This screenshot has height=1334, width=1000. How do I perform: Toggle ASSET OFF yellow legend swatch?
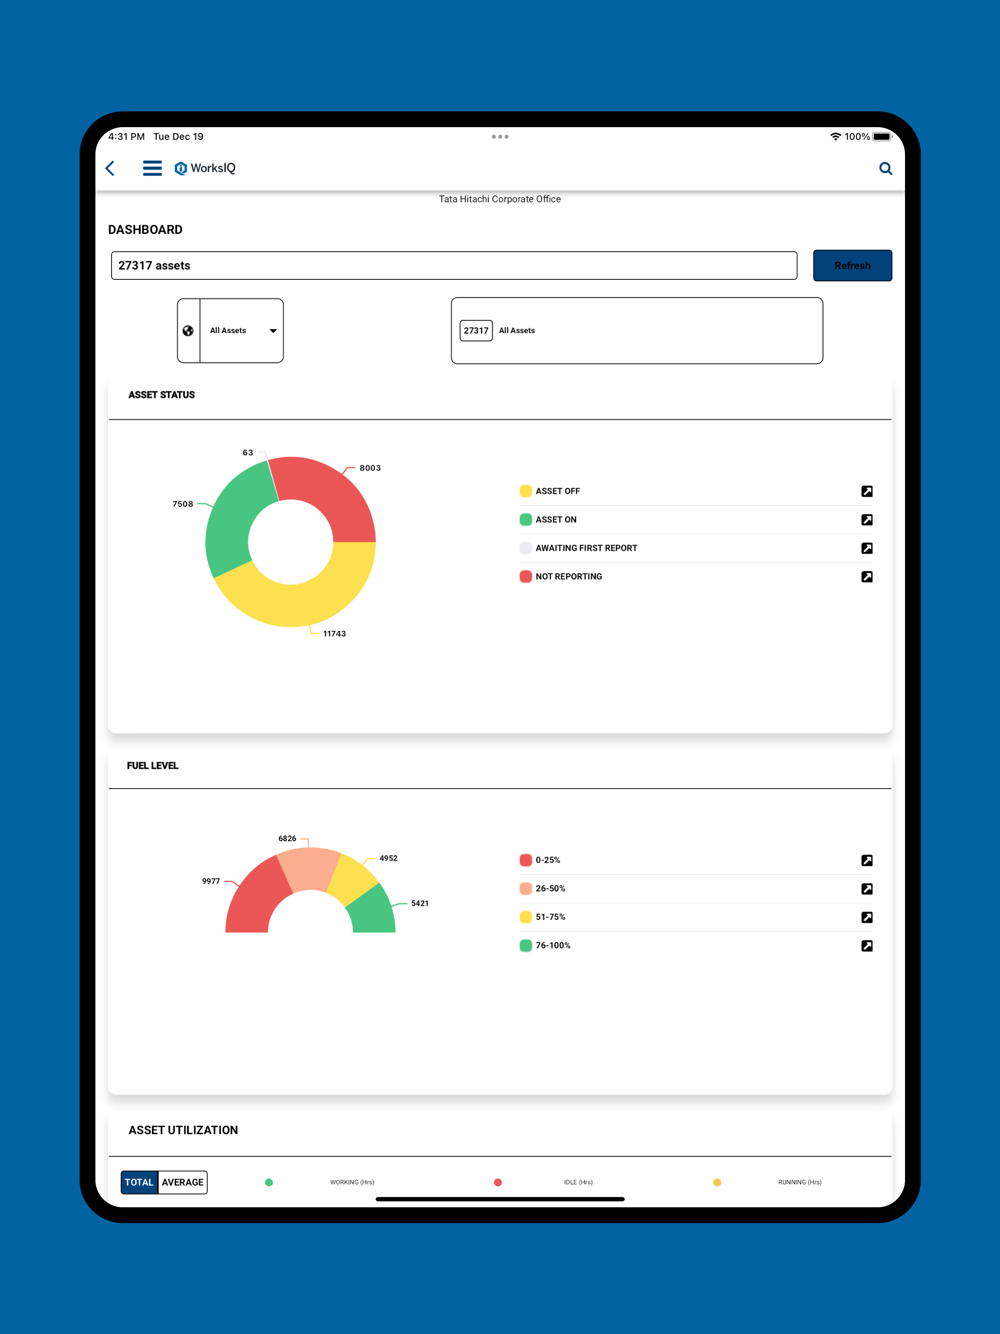[x=526, y=491]
